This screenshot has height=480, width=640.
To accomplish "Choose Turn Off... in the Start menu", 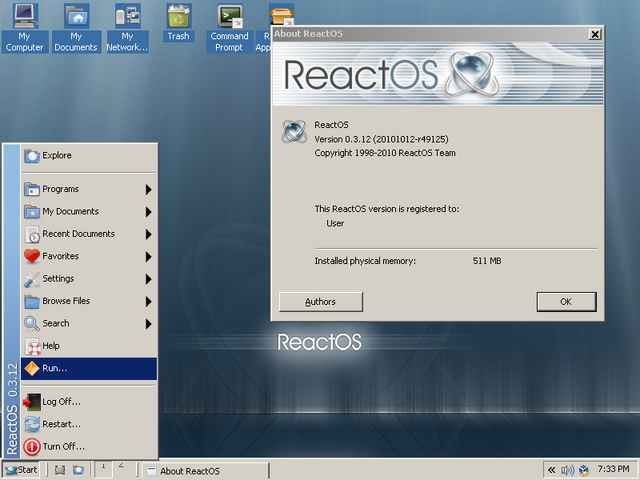I will [89, 447].
